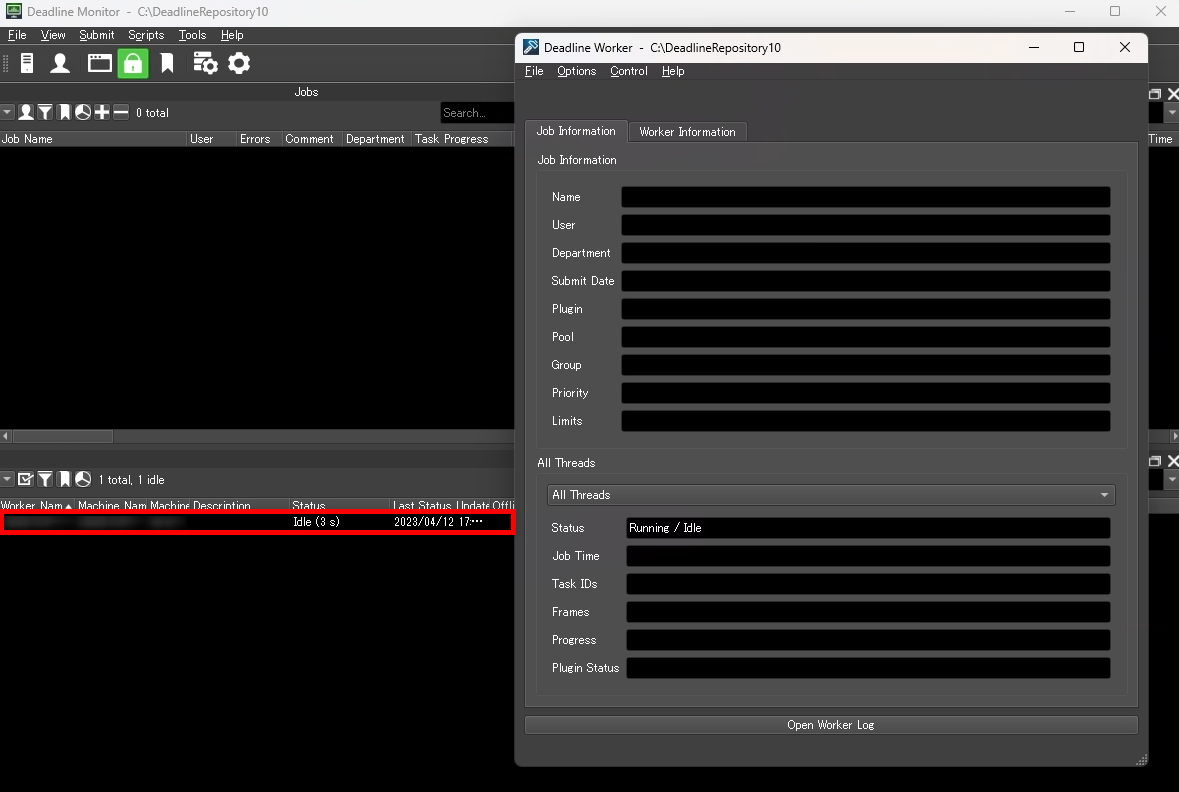Open the Workers panel dropdown arrow menu
The height and width of the screenshot is (792, 1179).
coord(7,480)
